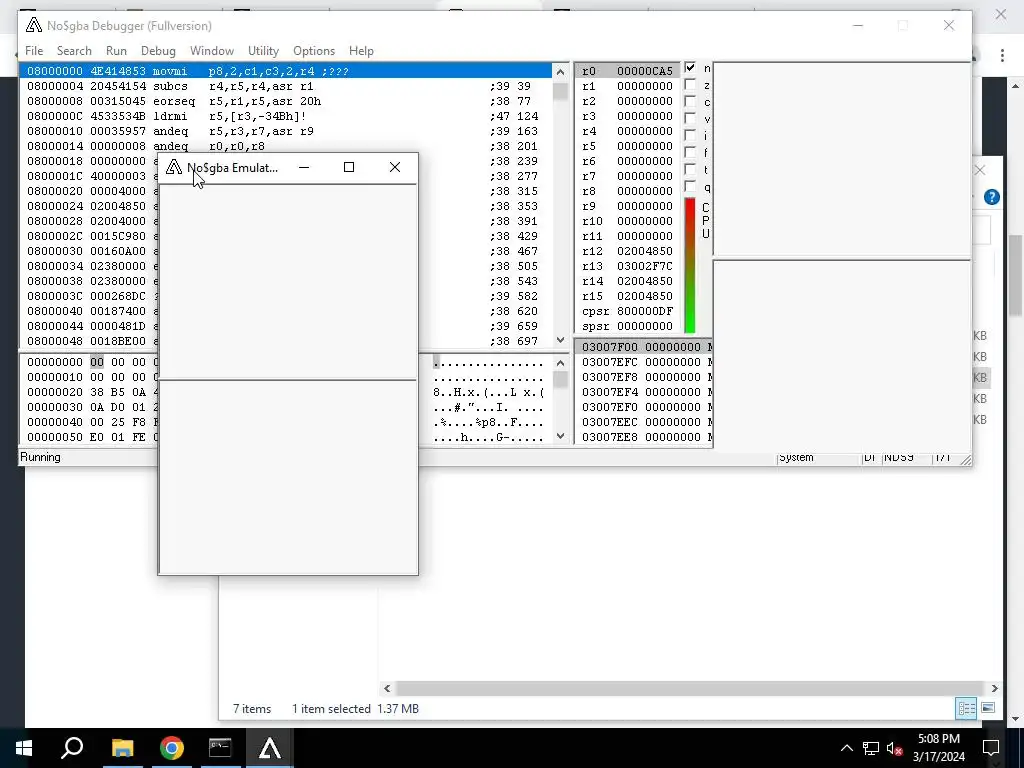Click the muted volume tray icon

(895, 748)
